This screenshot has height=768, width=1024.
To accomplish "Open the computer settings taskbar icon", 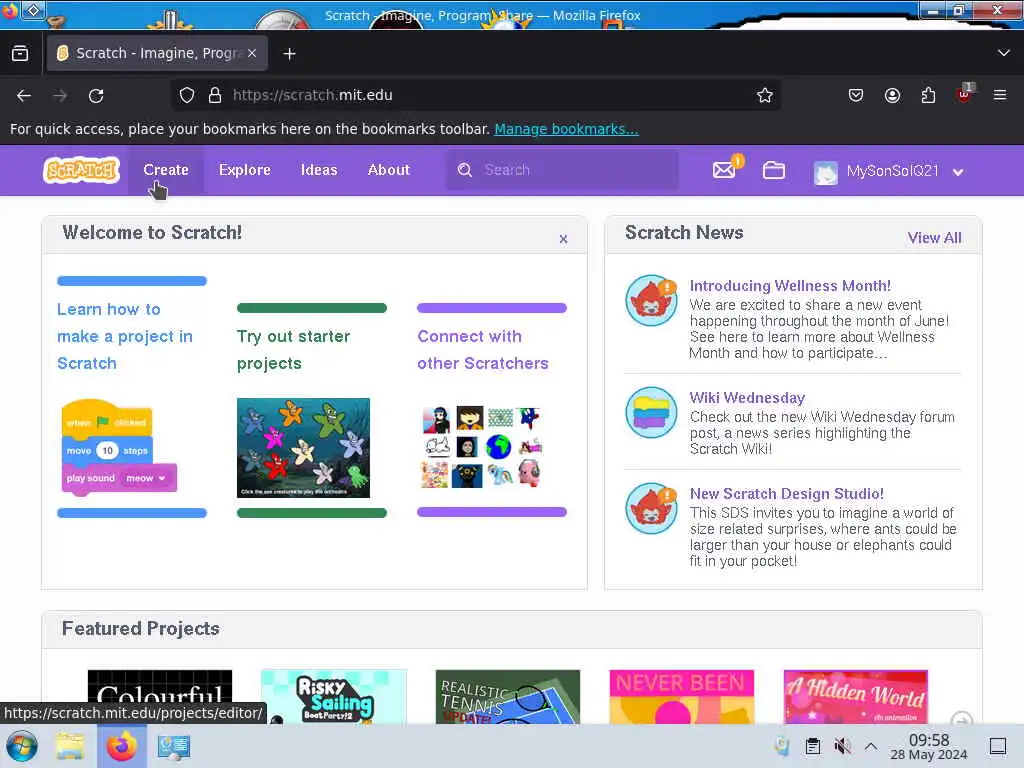I will click(173, 746).
